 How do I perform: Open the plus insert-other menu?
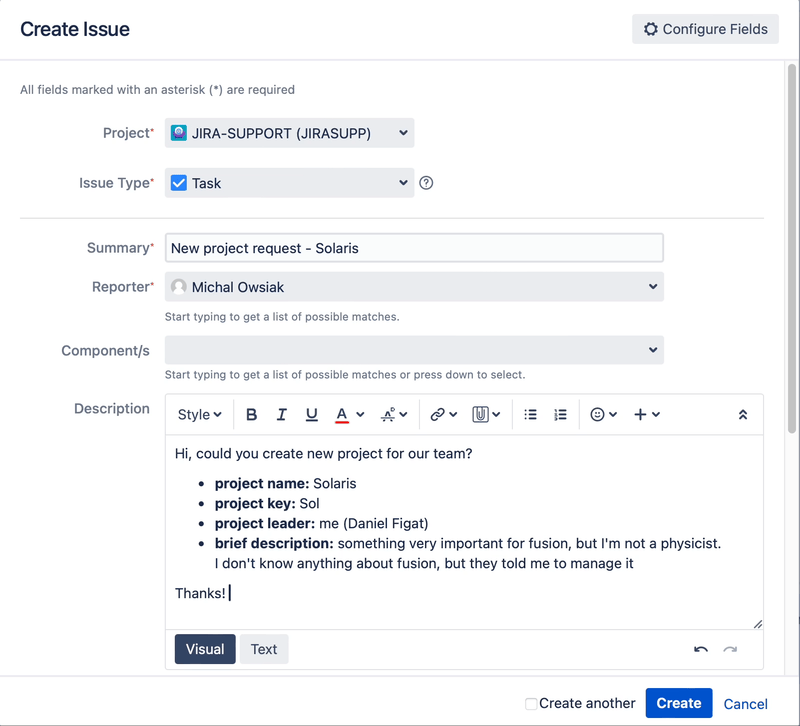pos(646,415)
